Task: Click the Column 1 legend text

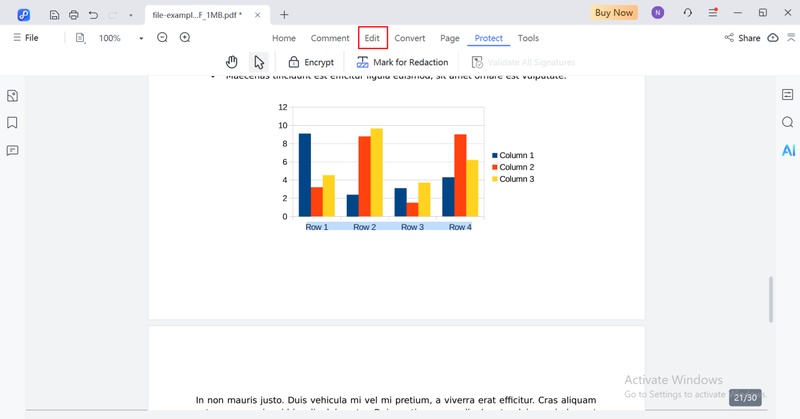Action: [517, 155]
